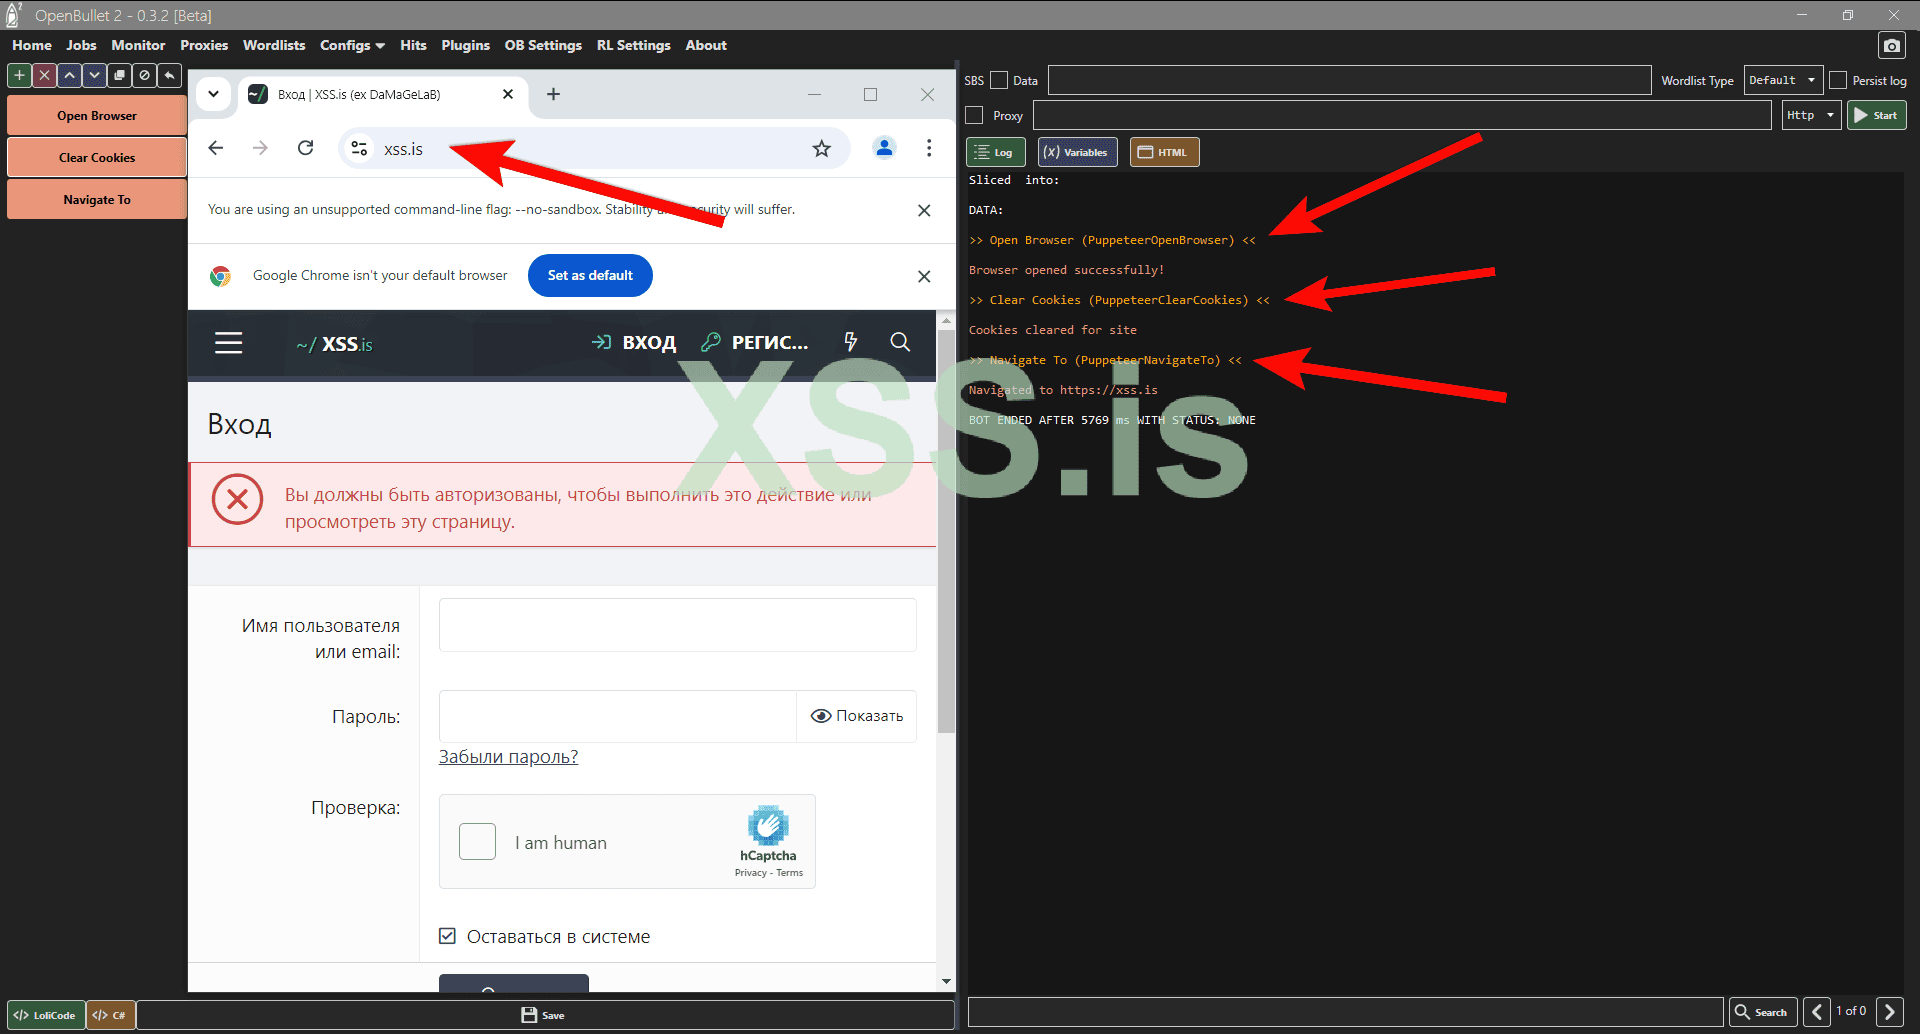The image size is (1920, 1034).
Task: Enable the Persist log checkbox
Action: click(1838, 80)
